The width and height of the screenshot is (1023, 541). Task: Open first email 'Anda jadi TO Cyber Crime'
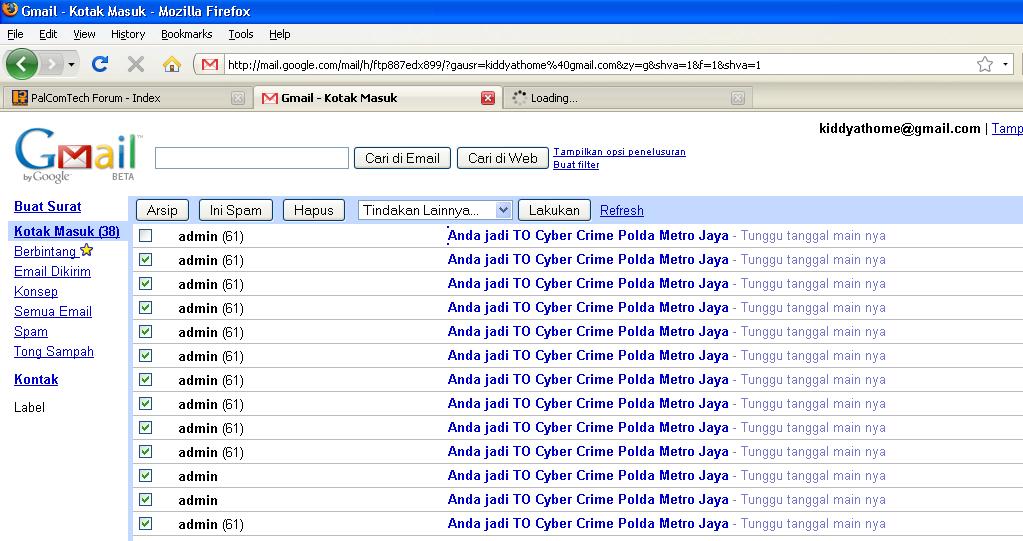[x=588, y=236]
